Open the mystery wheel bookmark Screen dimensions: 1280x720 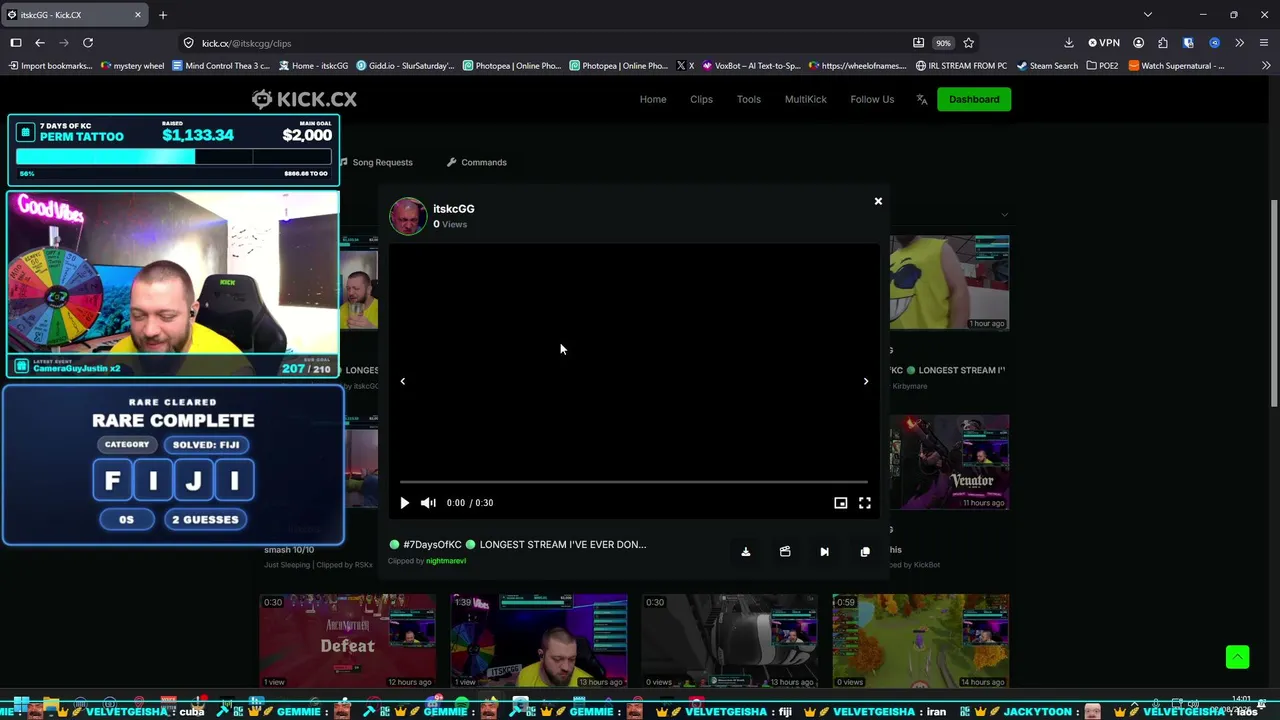point(133,66)
